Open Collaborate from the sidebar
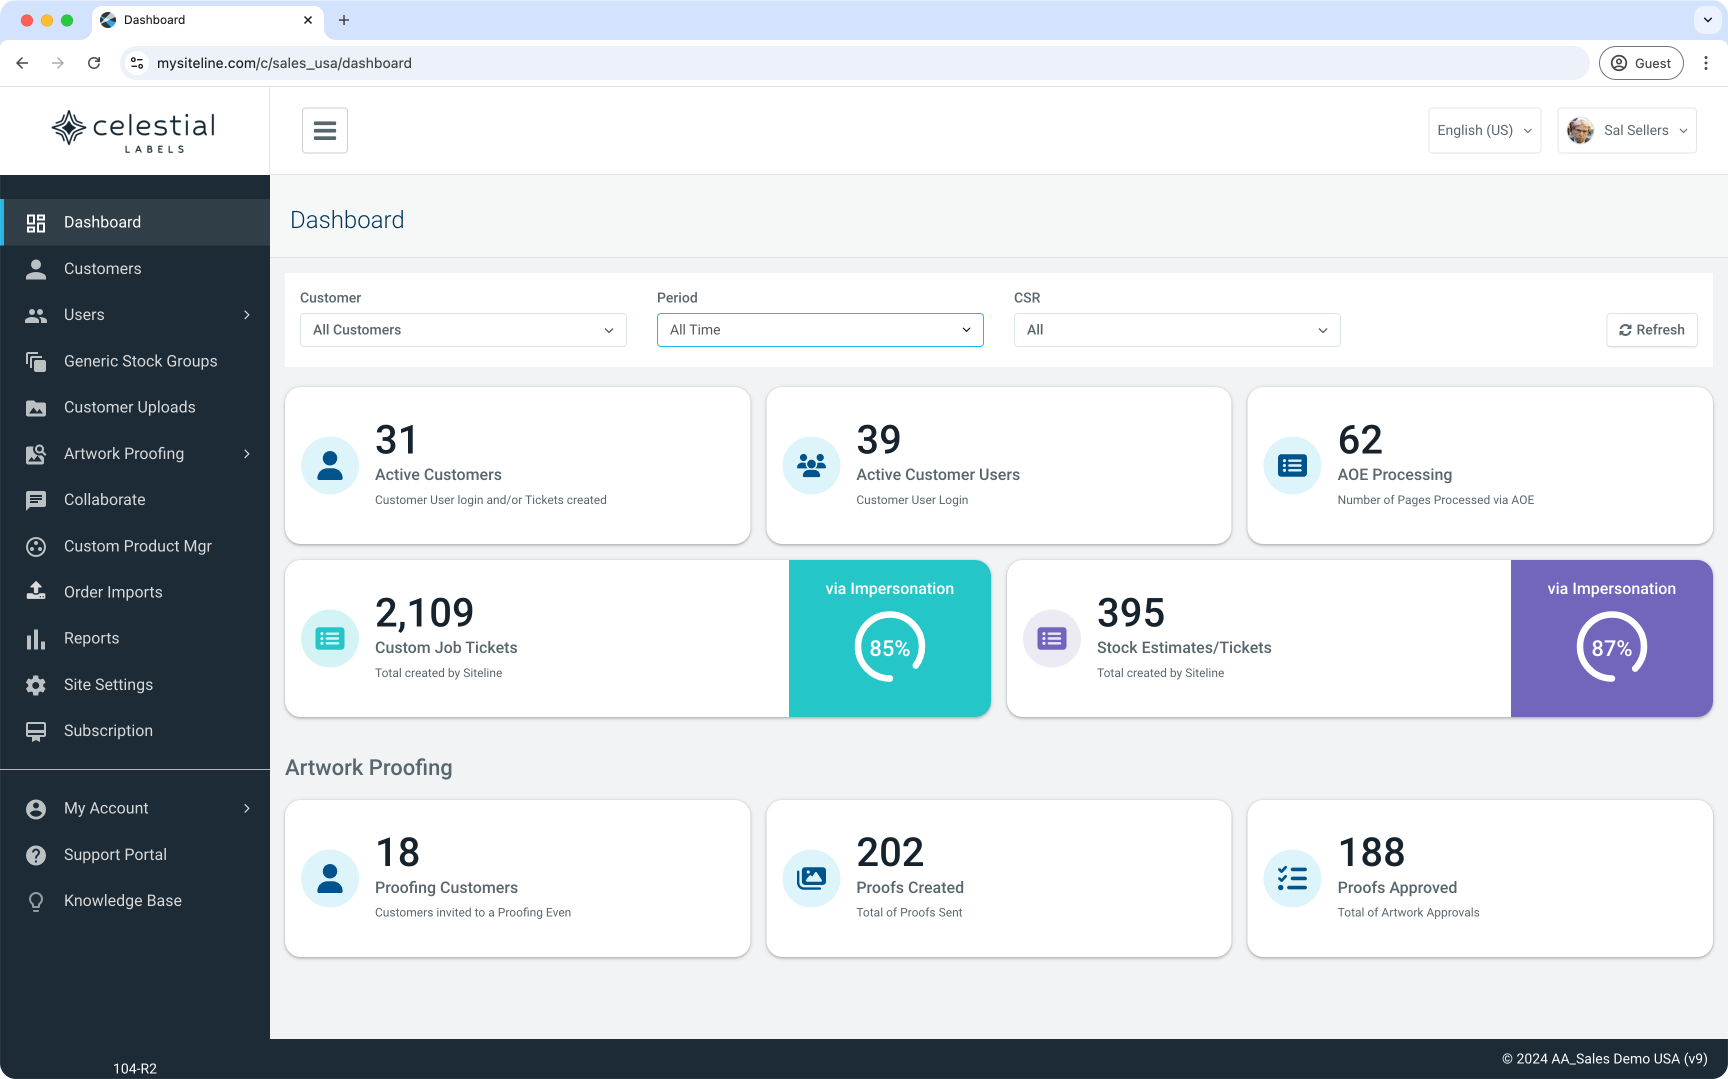Viewport: 1728px width, 1079px height. tap(135, 499)
